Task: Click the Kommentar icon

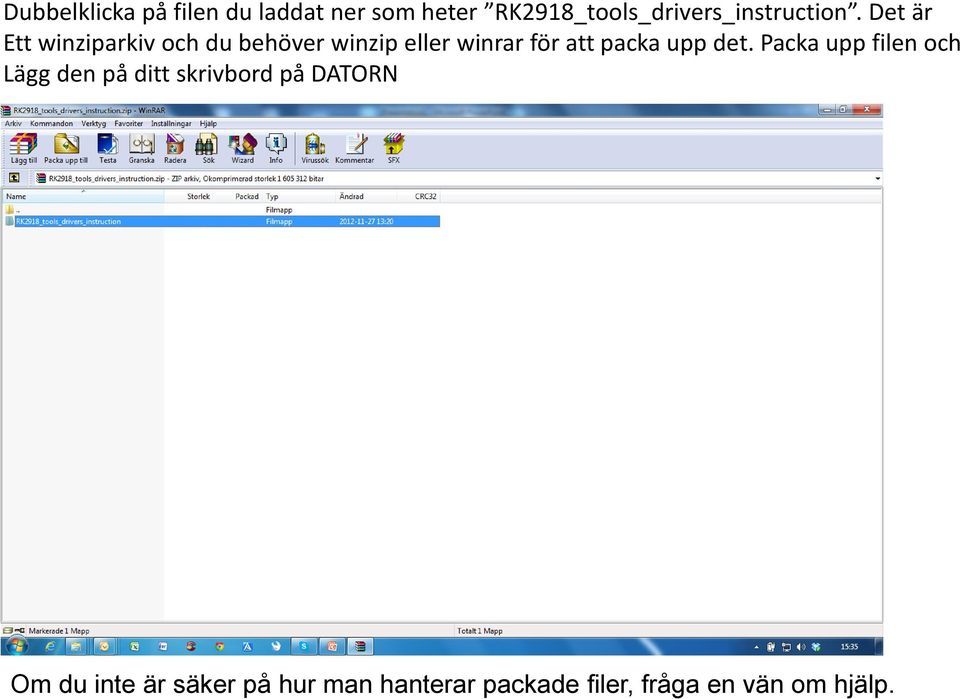Action: [354, 149]
